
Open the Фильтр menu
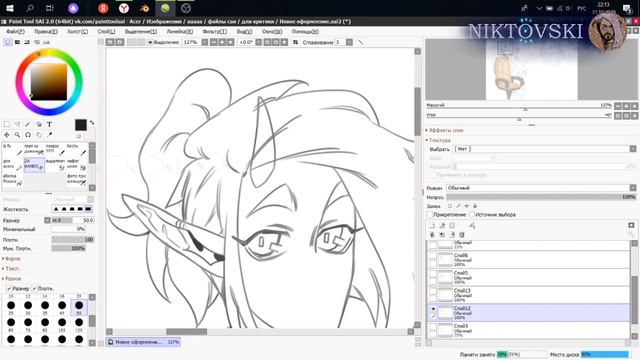point(214,31)
